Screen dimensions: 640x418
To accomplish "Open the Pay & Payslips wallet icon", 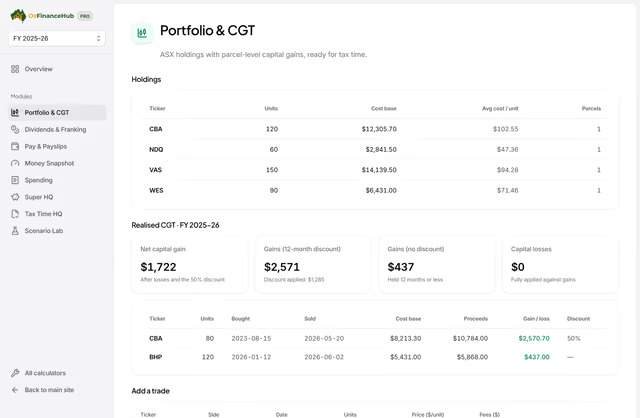I will point(15,146).
